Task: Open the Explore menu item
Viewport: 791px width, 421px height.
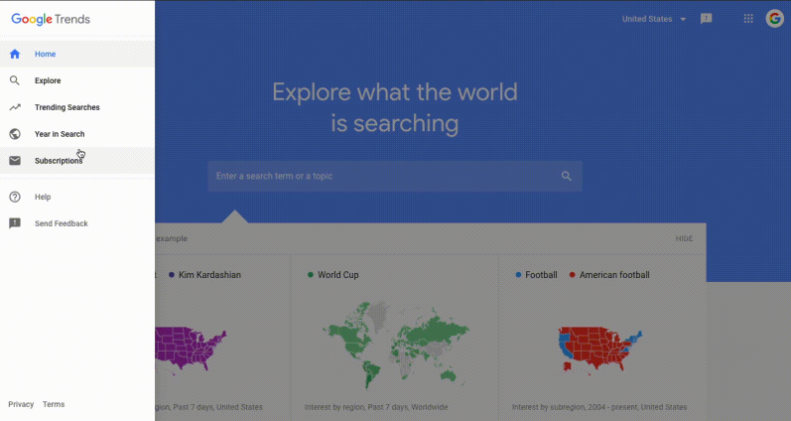Action: point(77,81)
